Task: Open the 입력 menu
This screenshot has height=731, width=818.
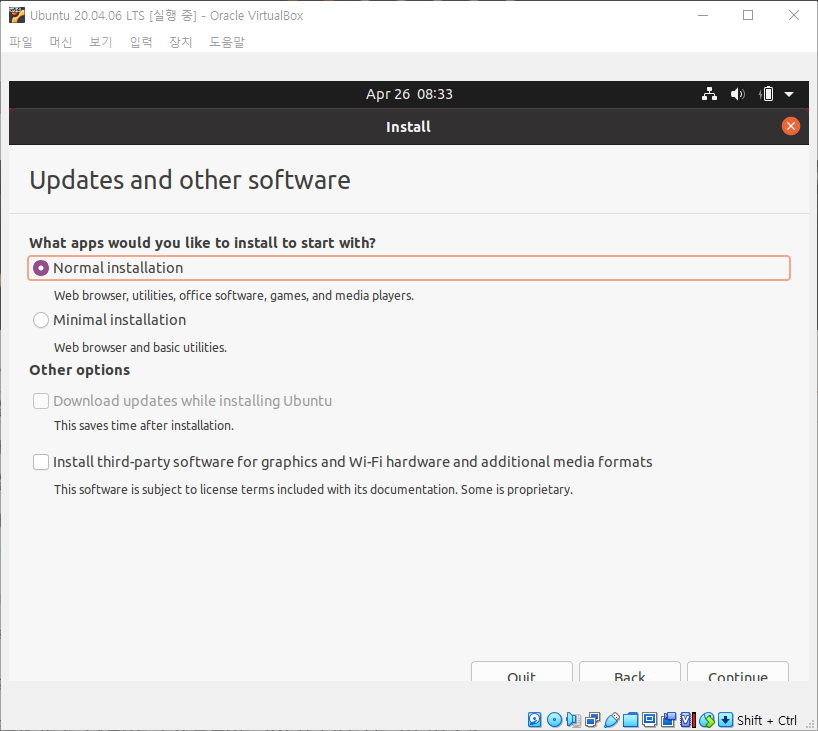Action: tap(141, 42)
